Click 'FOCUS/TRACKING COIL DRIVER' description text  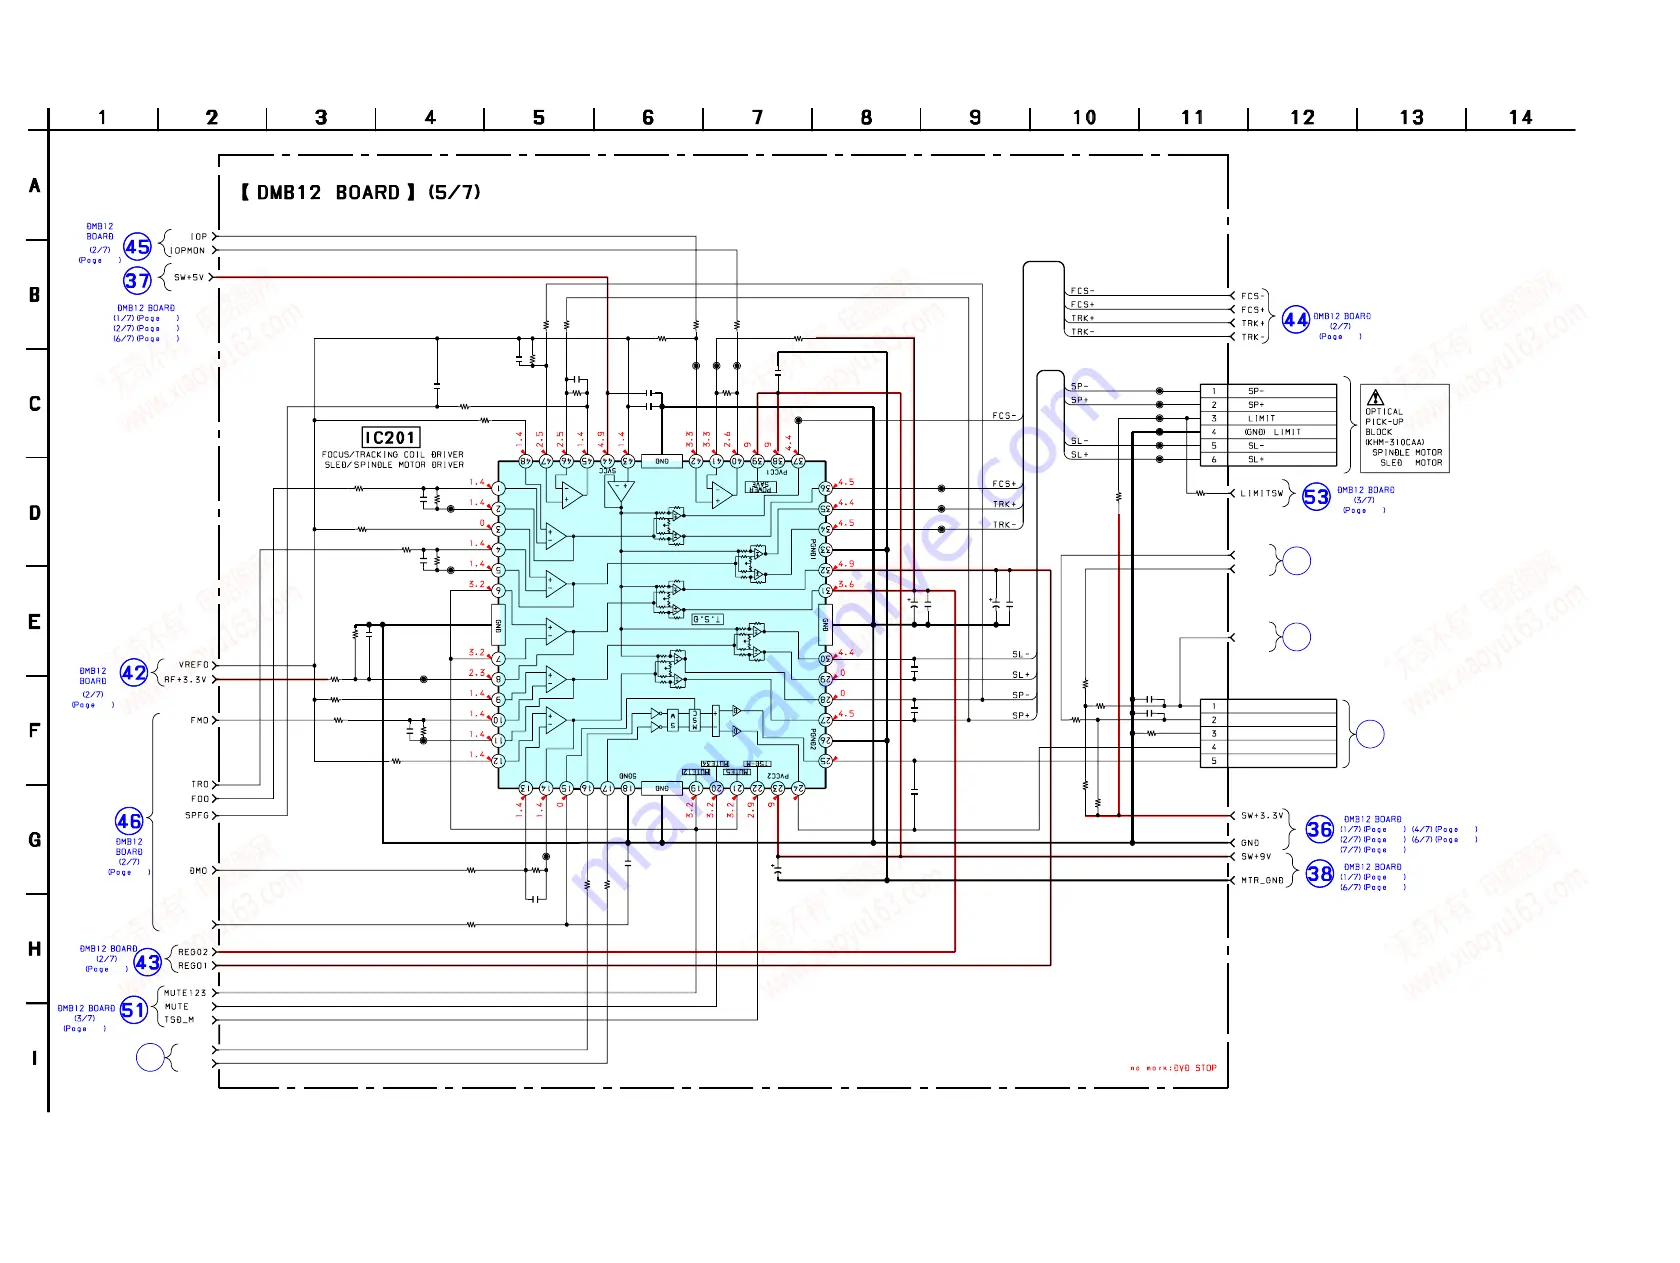(x=393, y=454)
